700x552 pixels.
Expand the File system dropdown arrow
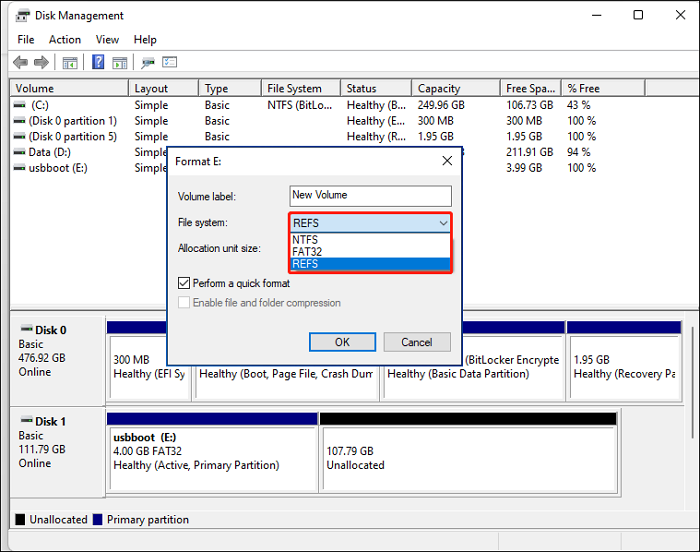click(442, 223)
